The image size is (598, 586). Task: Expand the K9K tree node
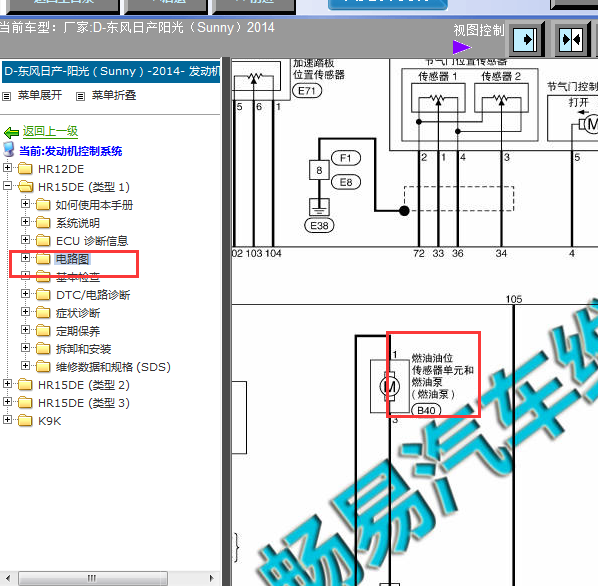7,420
